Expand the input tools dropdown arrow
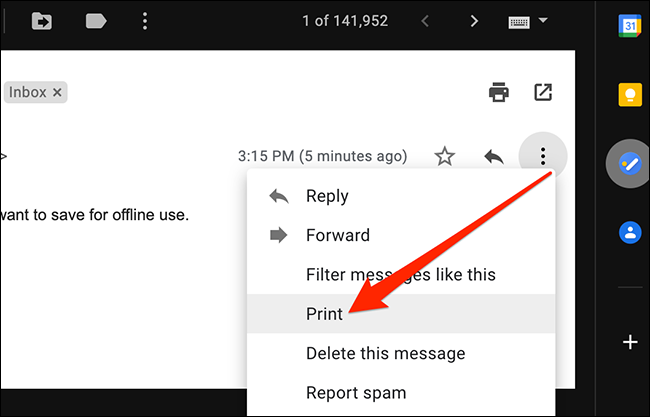The image size is (650, 417). [x=543, y=21]
